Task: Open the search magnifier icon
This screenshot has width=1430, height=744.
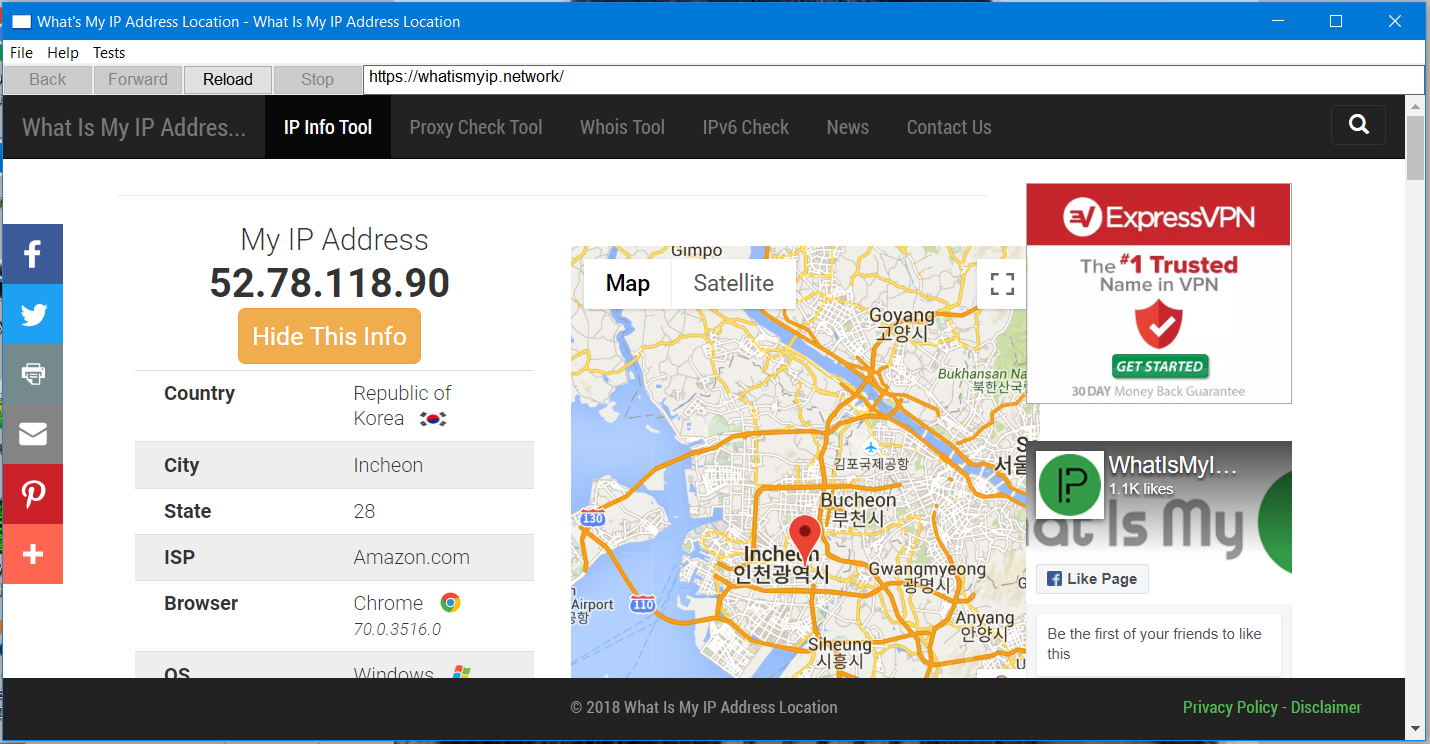Action: tap(1358, 125)
